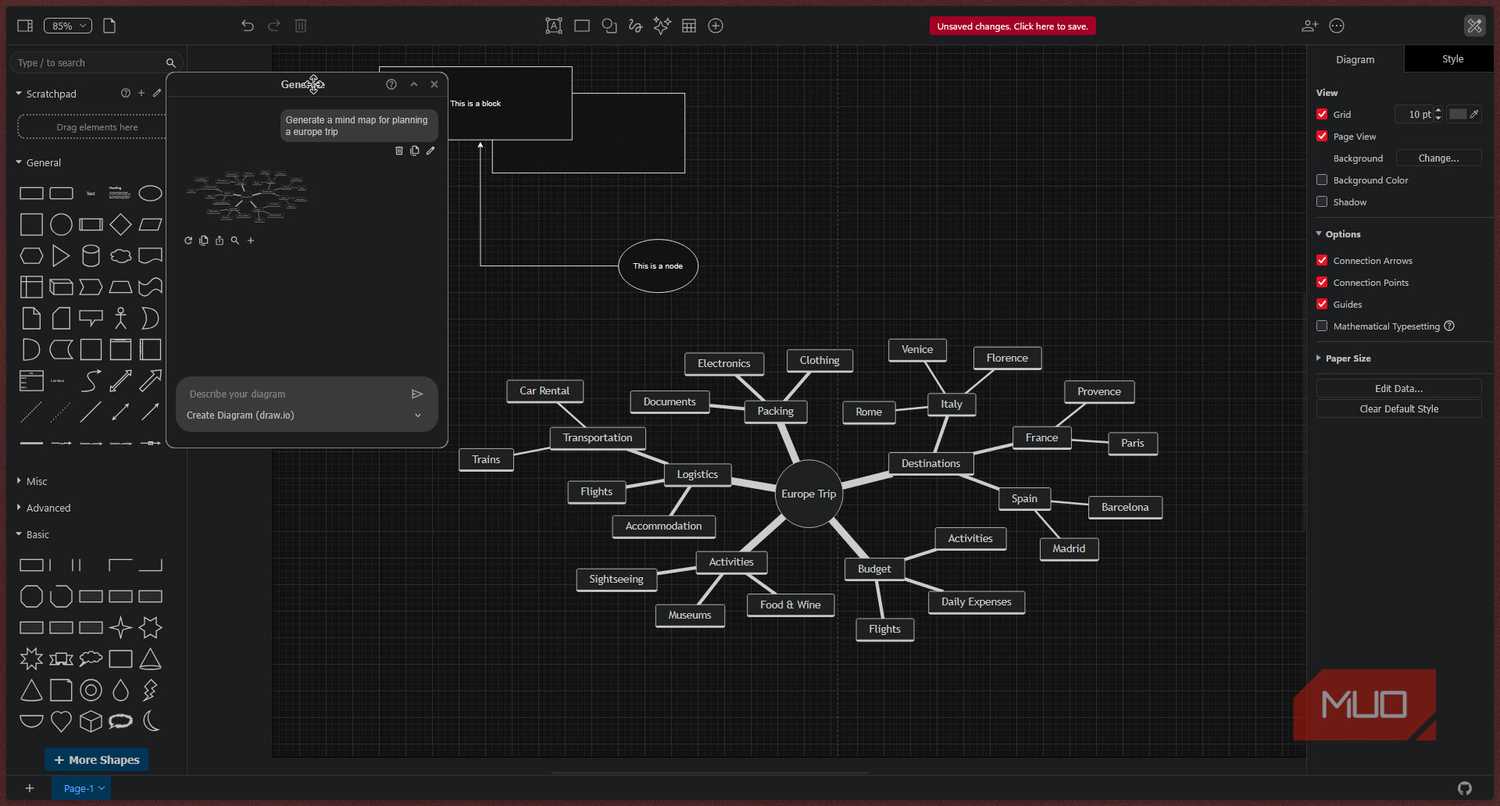
Task: Disable the Guides checkbox
Action: (x=1322, y=304)
